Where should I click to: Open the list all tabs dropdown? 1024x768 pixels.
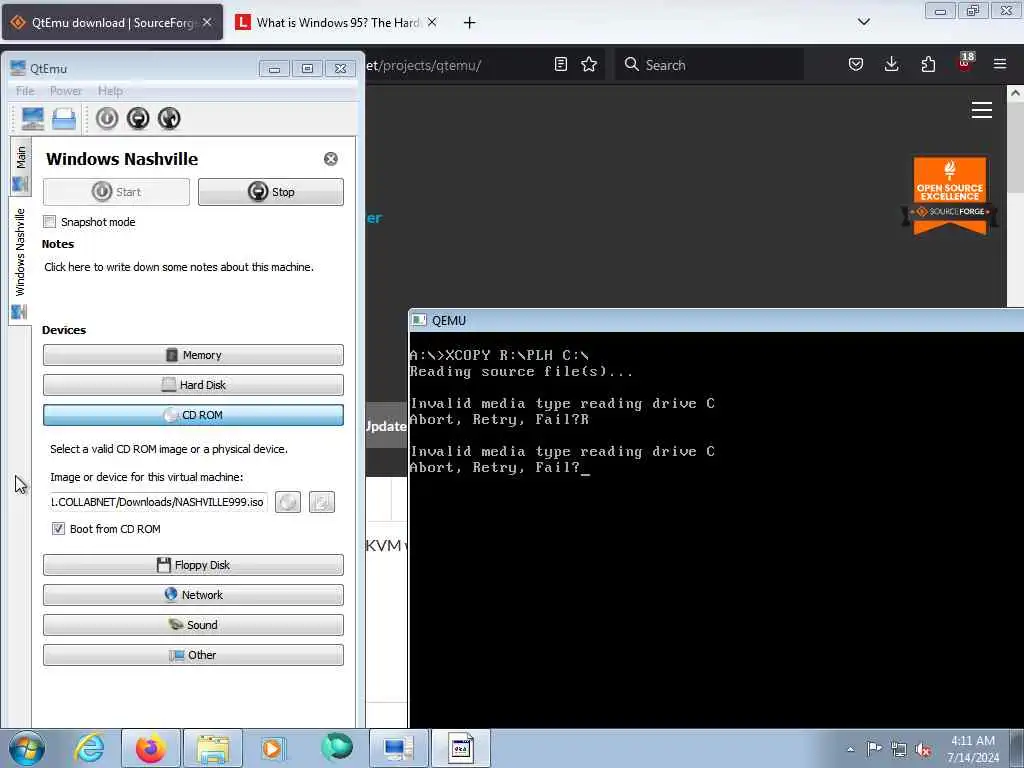(863, 22)
